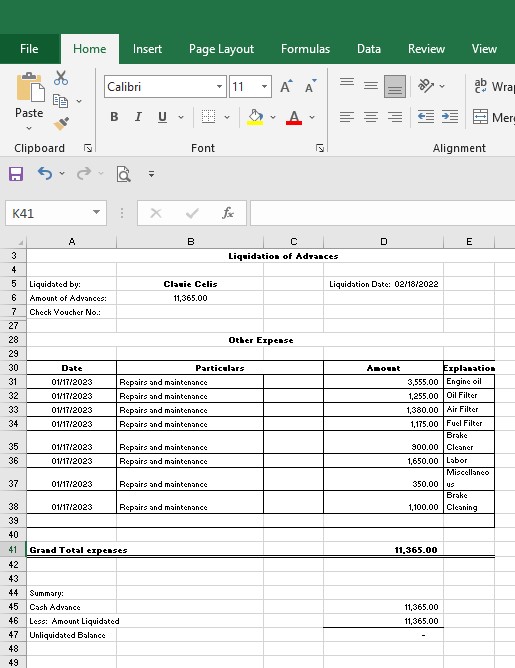Click the Increase Indent icon
The height and width of the screenshot is (668, 515).
tap(450, 117)
